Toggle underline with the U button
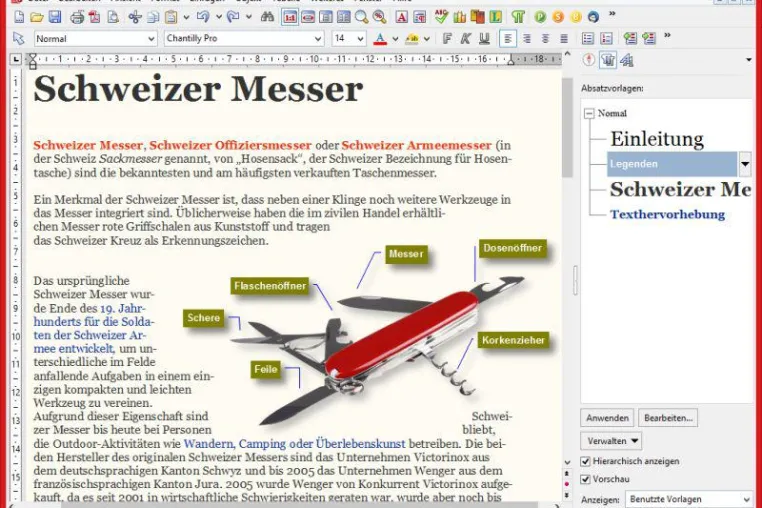Screen dimensions: 762x508 pos(484,38)
